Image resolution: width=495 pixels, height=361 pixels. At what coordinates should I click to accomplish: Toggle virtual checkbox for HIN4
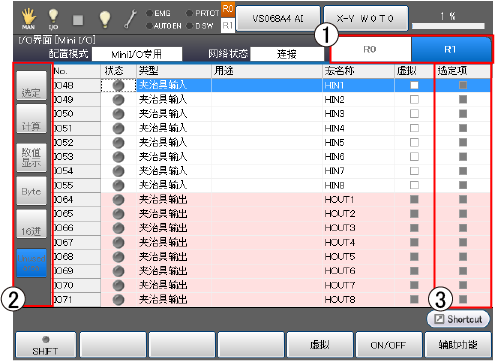coord(414,128)
